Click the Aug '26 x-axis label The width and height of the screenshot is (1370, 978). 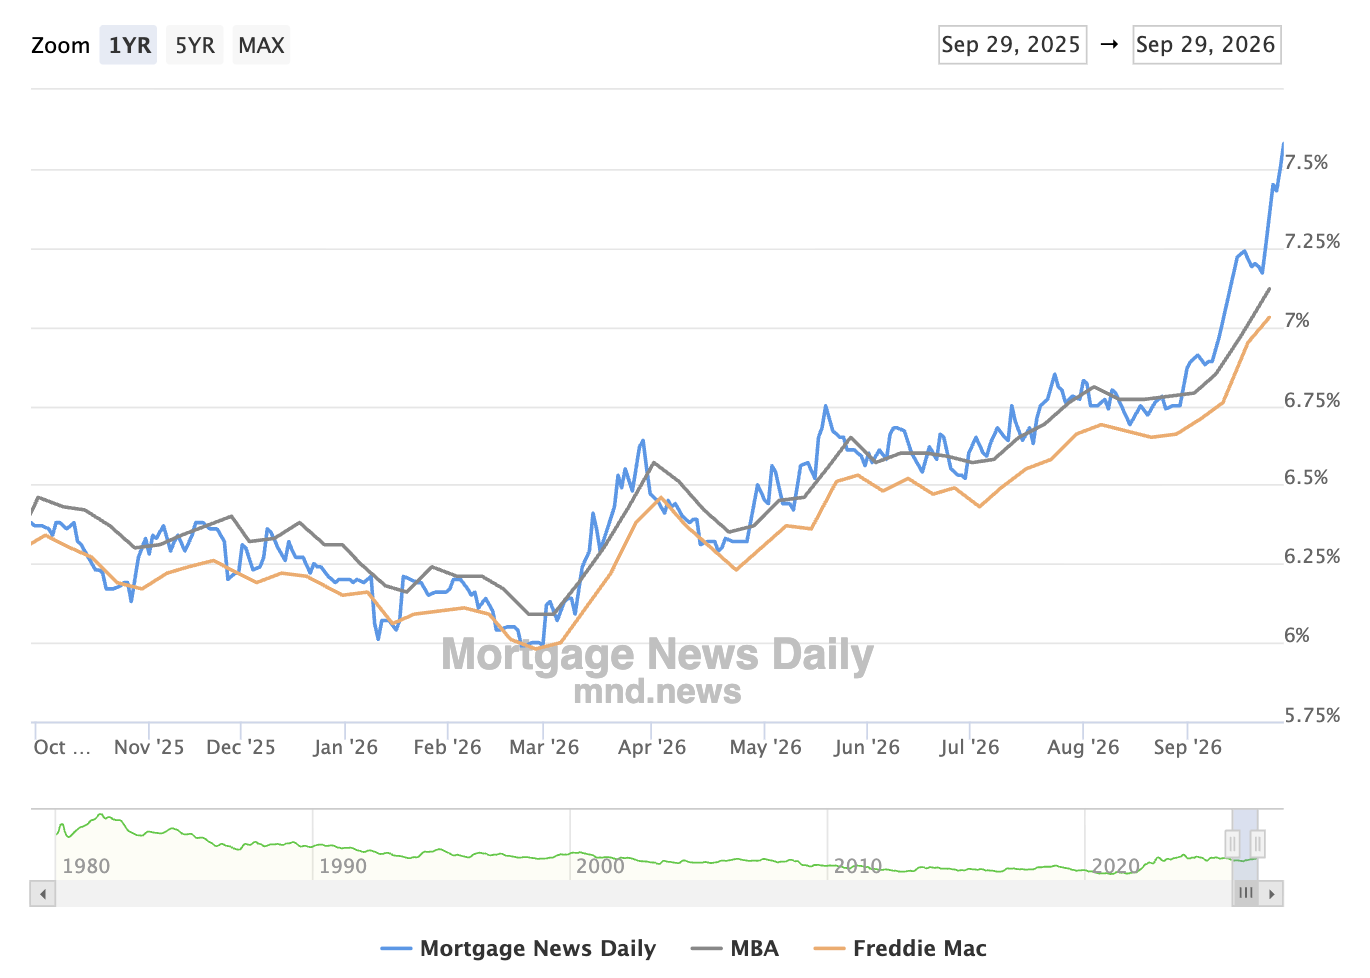pos(1083,747)
